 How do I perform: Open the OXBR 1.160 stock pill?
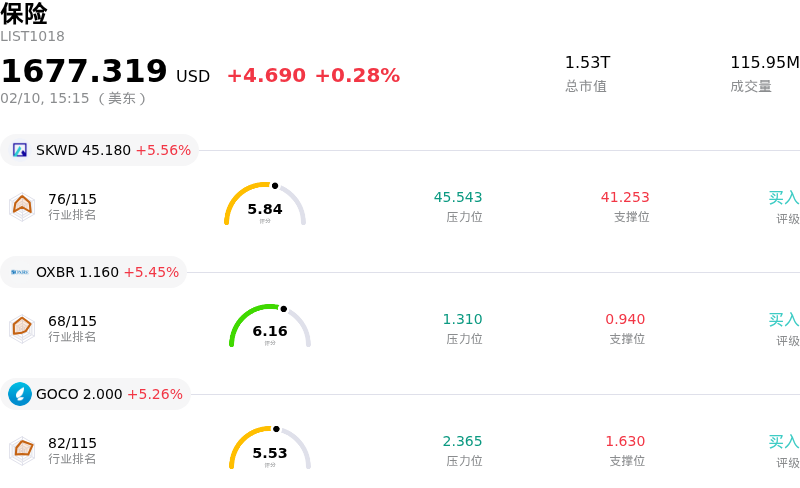coord(94,272)
